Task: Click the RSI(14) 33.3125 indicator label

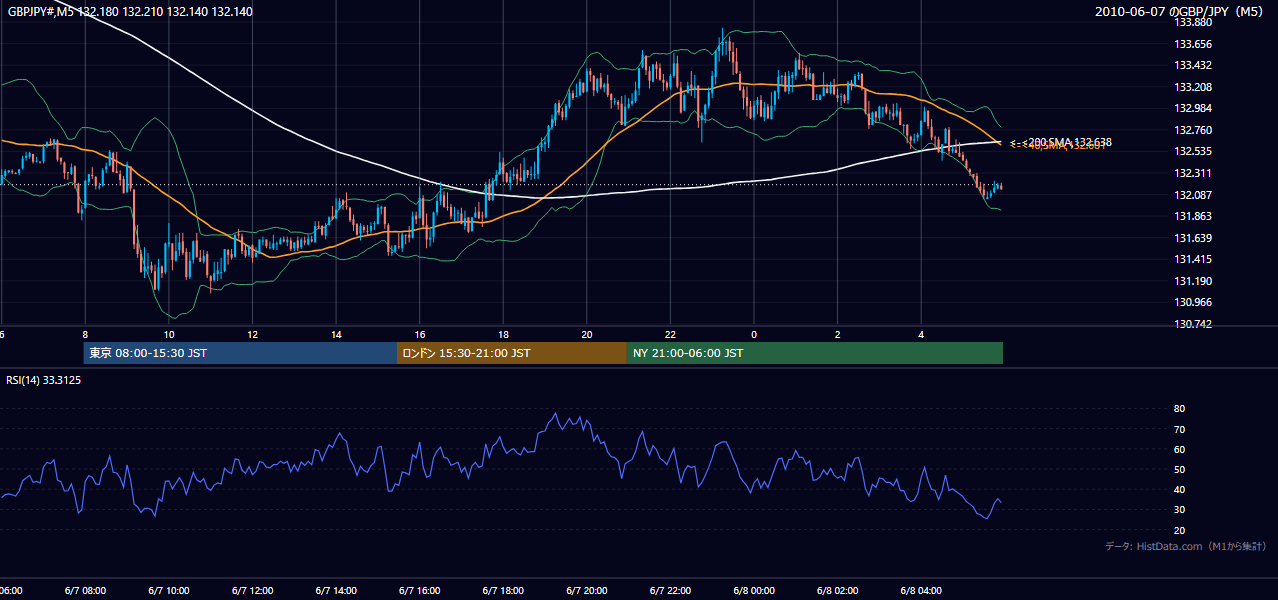Action: 44,380
